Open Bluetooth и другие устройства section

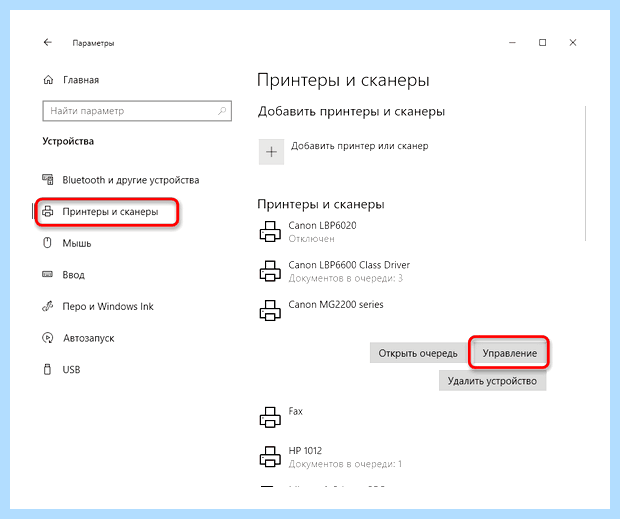pyautogui.click(x=131, y=180)
